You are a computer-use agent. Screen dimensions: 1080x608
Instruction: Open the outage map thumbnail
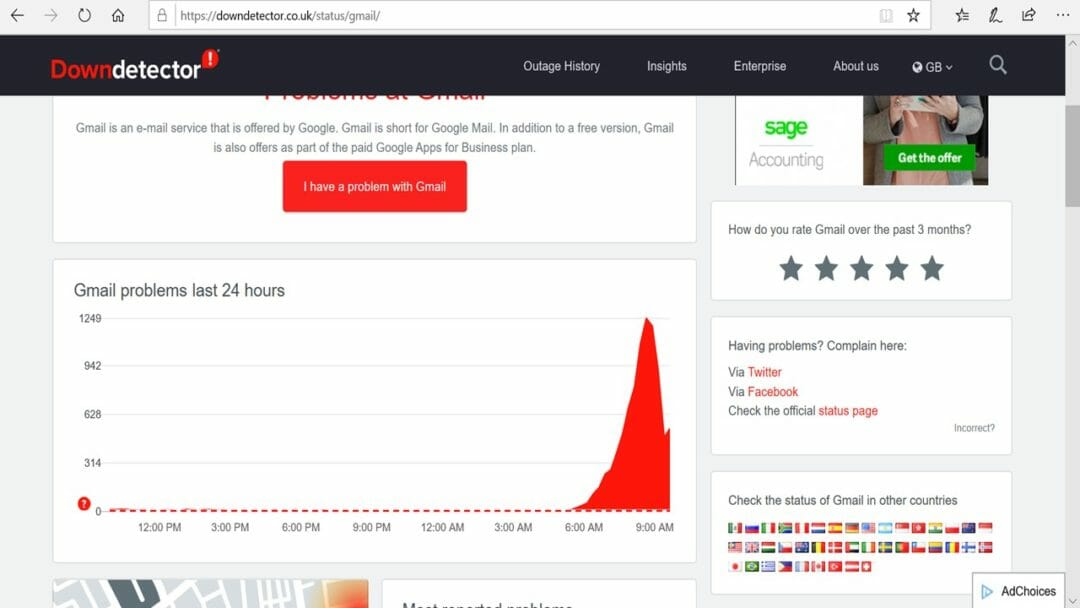pyautogui.click(x=211, y=594)
